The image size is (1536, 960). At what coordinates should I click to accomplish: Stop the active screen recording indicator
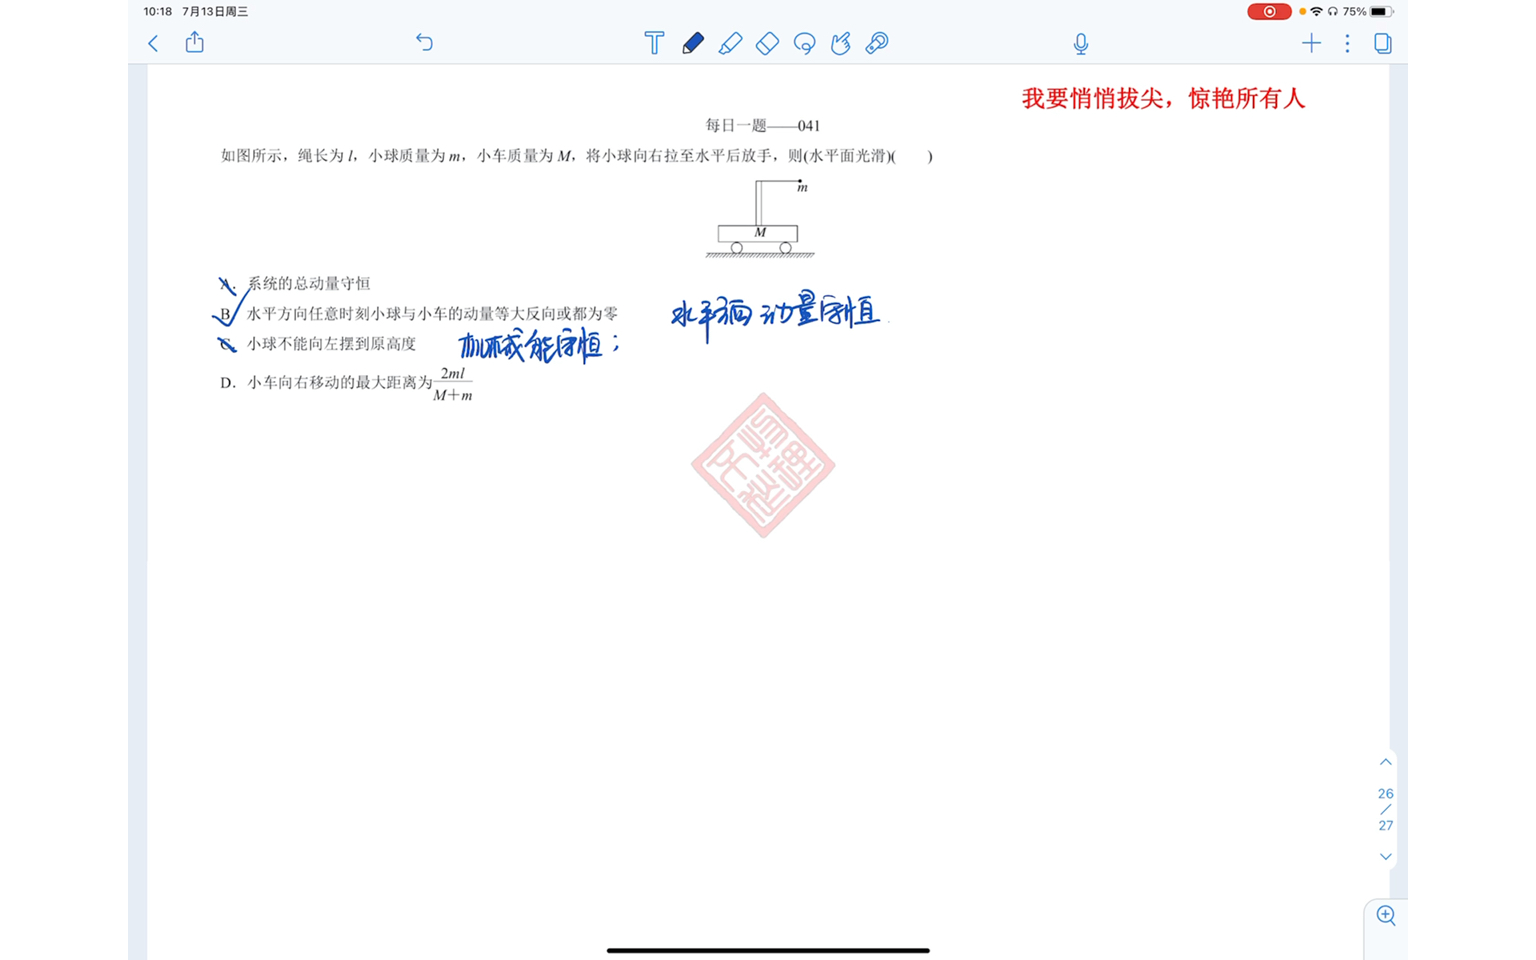pos(1268,11)
